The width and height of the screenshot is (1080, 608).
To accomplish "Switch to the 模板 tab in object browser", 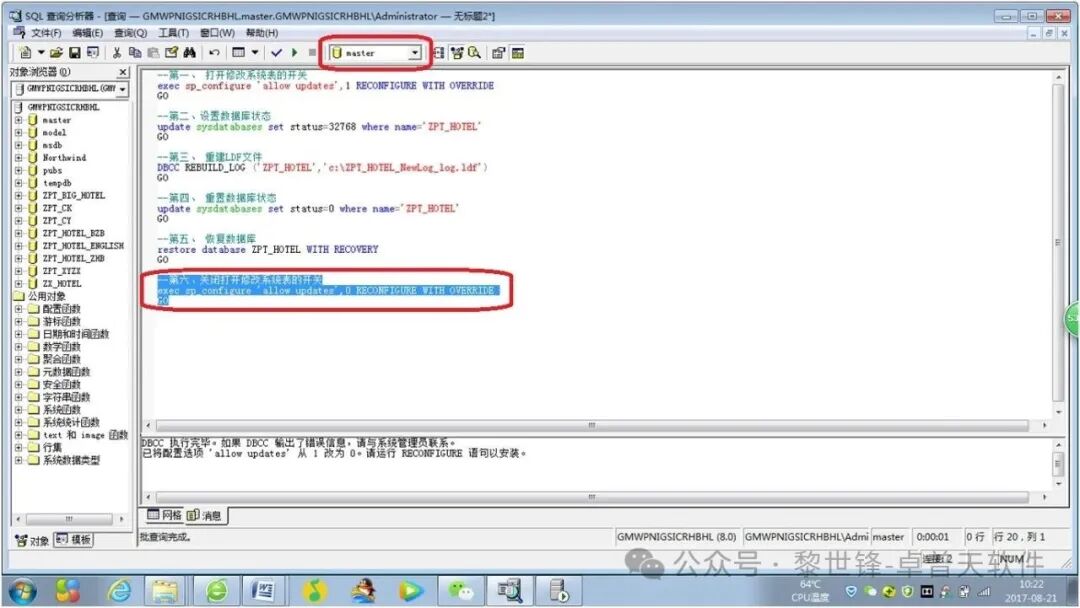I will (73, 540).
